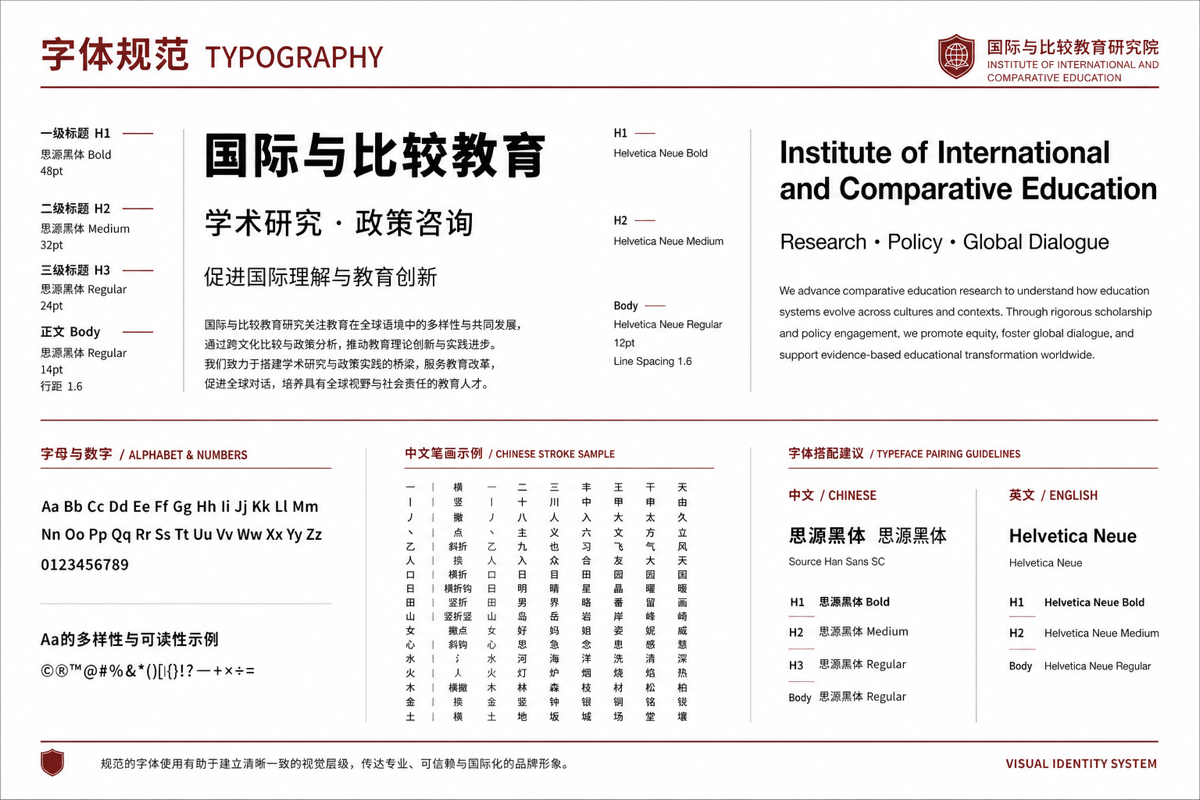Click the English paragraph starting 'We advance comparative'
The width and height of the screenshot is (1200, 800).
point(965,323)
